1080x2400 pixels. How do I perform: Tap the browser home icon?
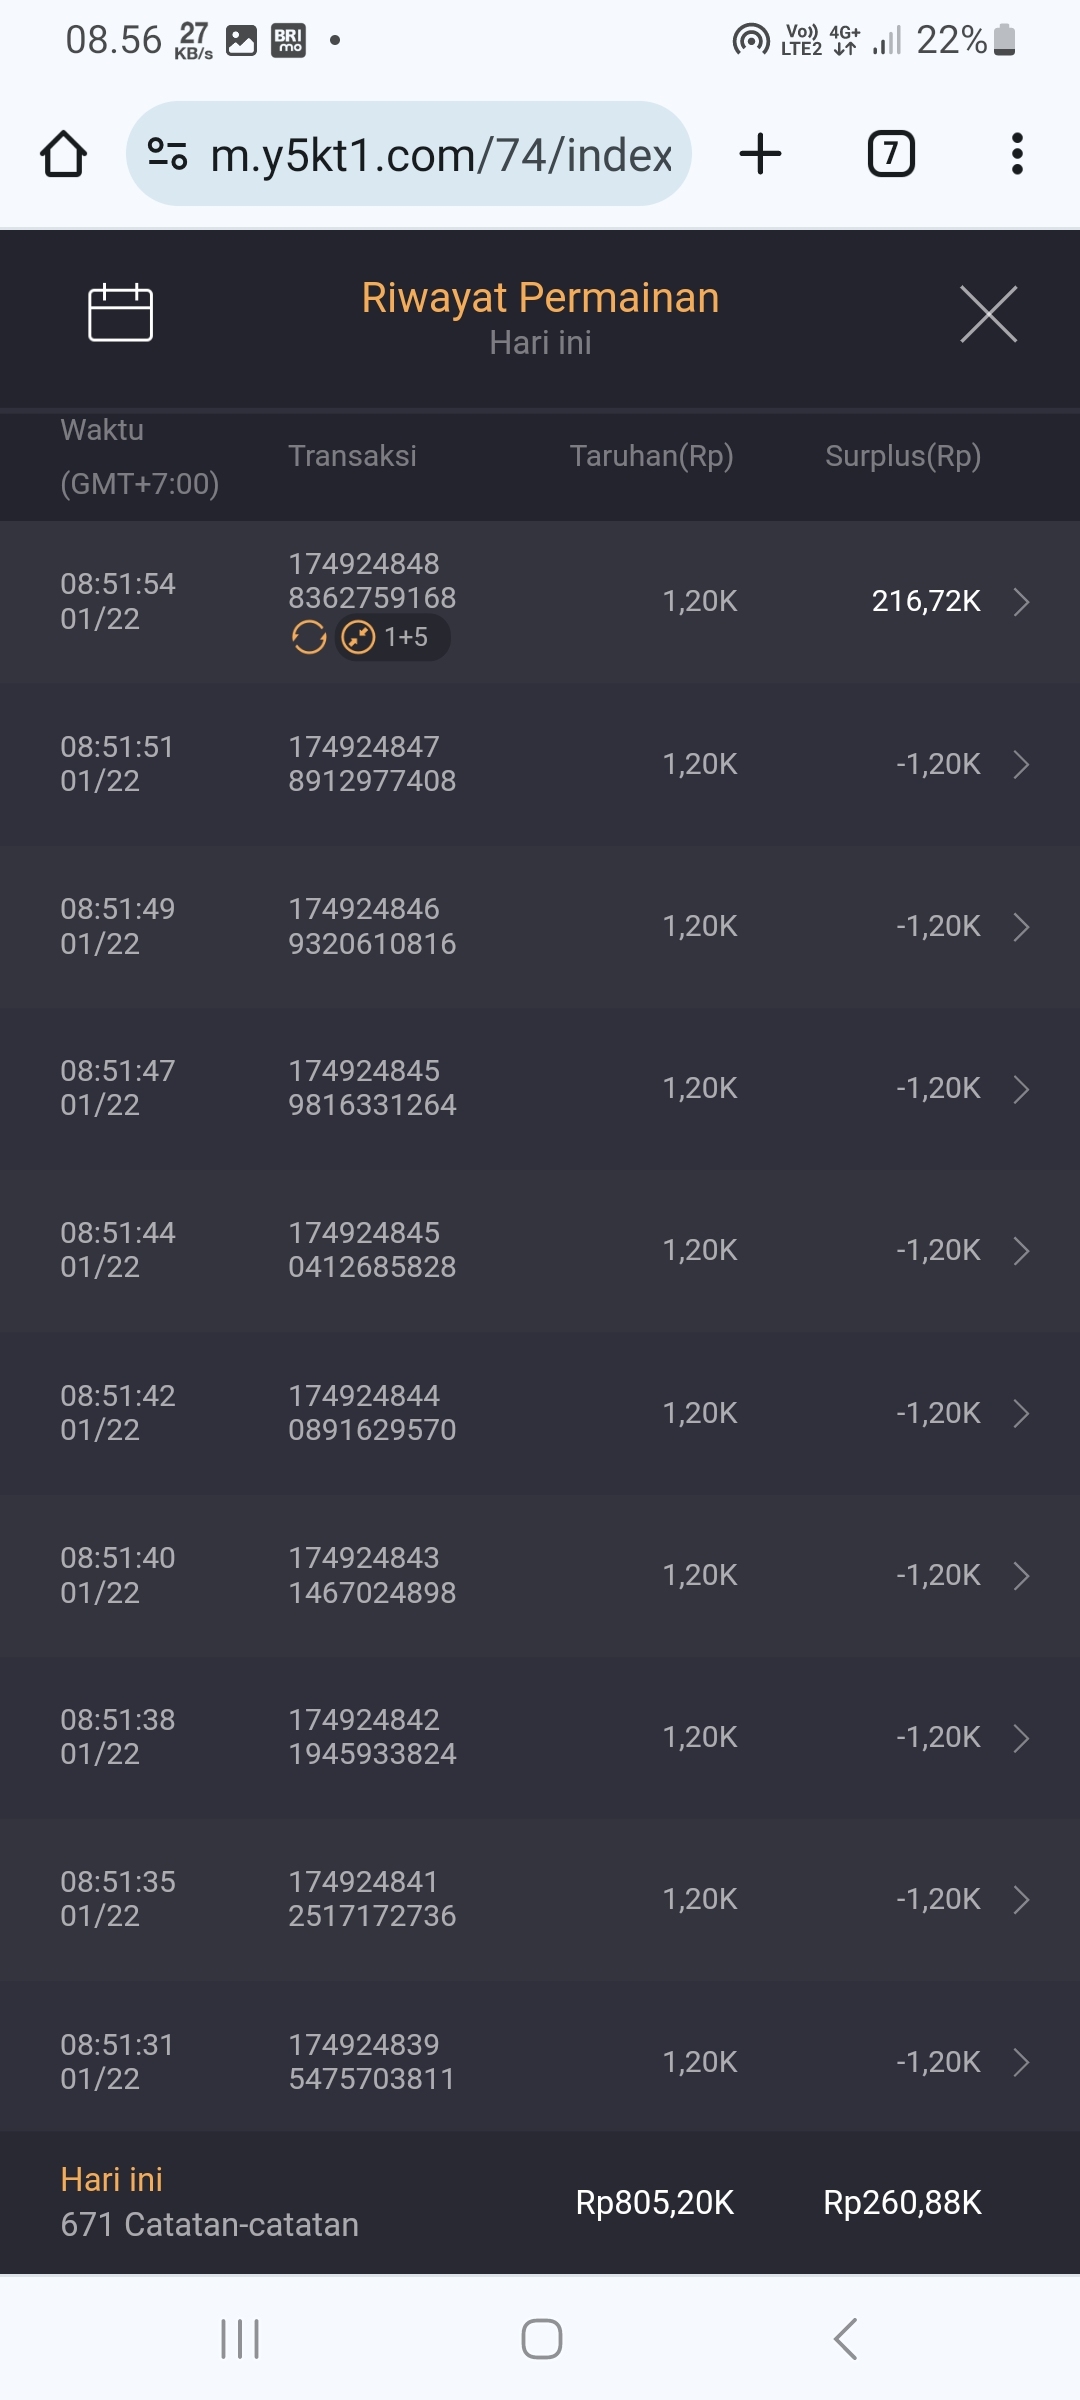(63, 154)
